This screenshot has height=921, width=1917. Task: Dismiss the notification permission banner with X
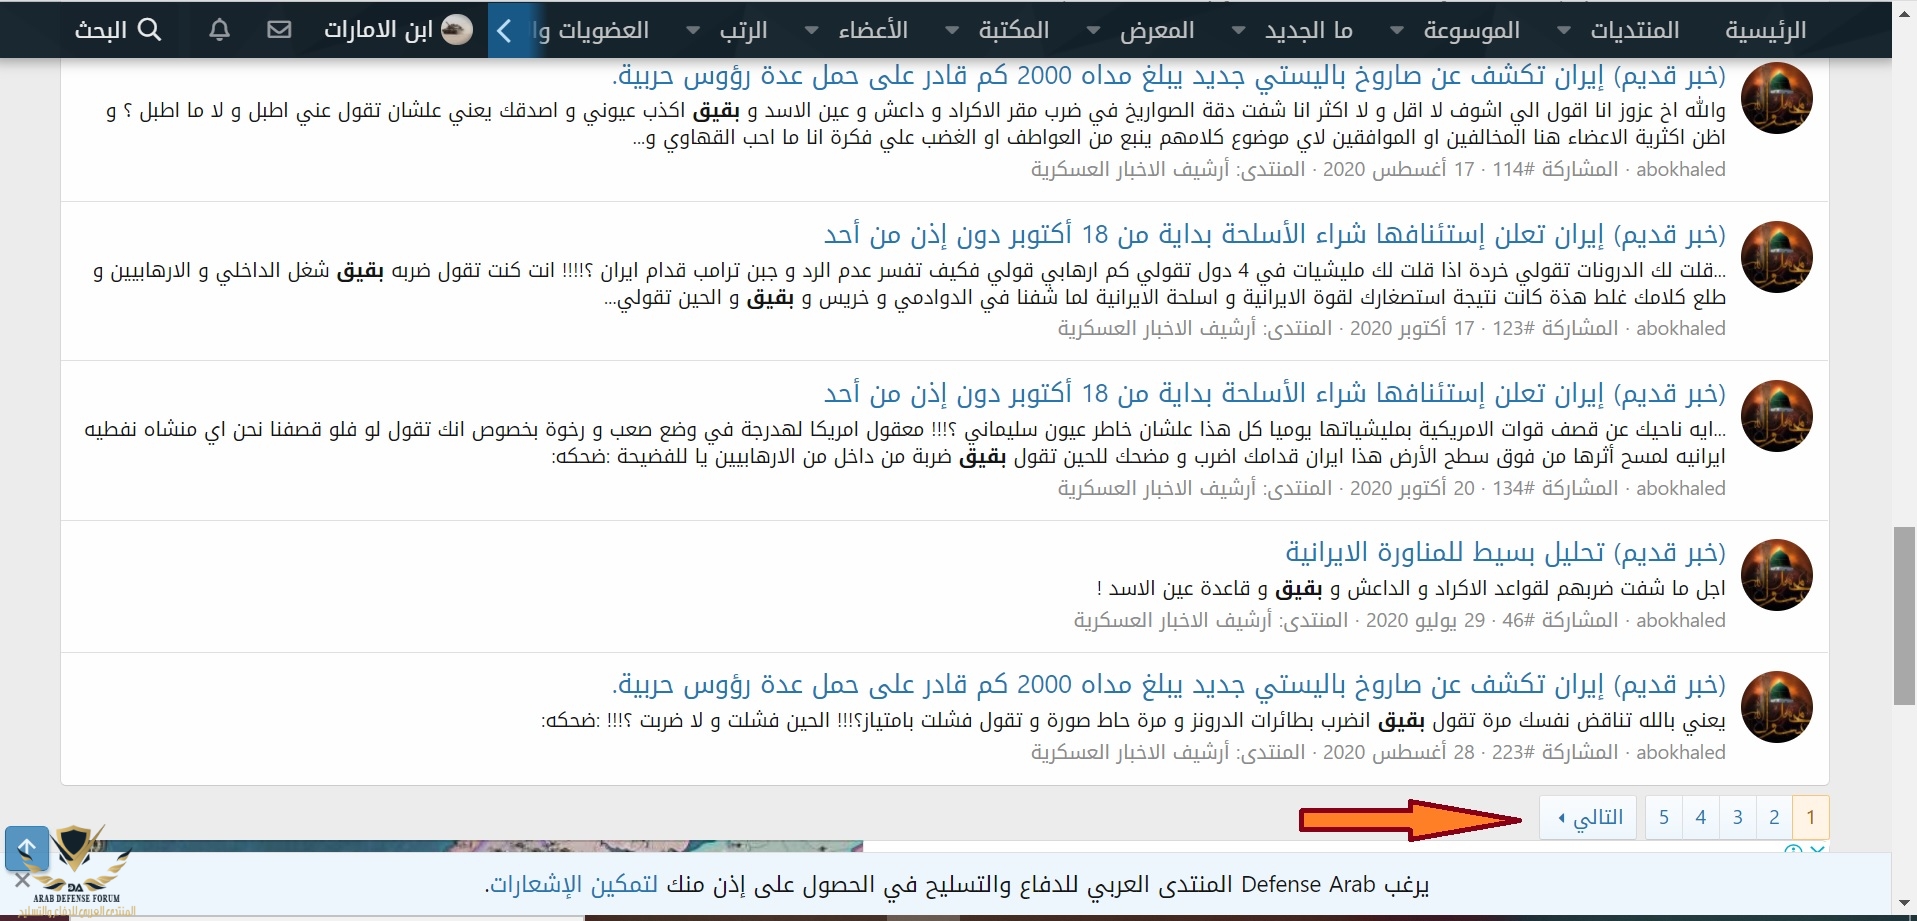coord(22,881)
